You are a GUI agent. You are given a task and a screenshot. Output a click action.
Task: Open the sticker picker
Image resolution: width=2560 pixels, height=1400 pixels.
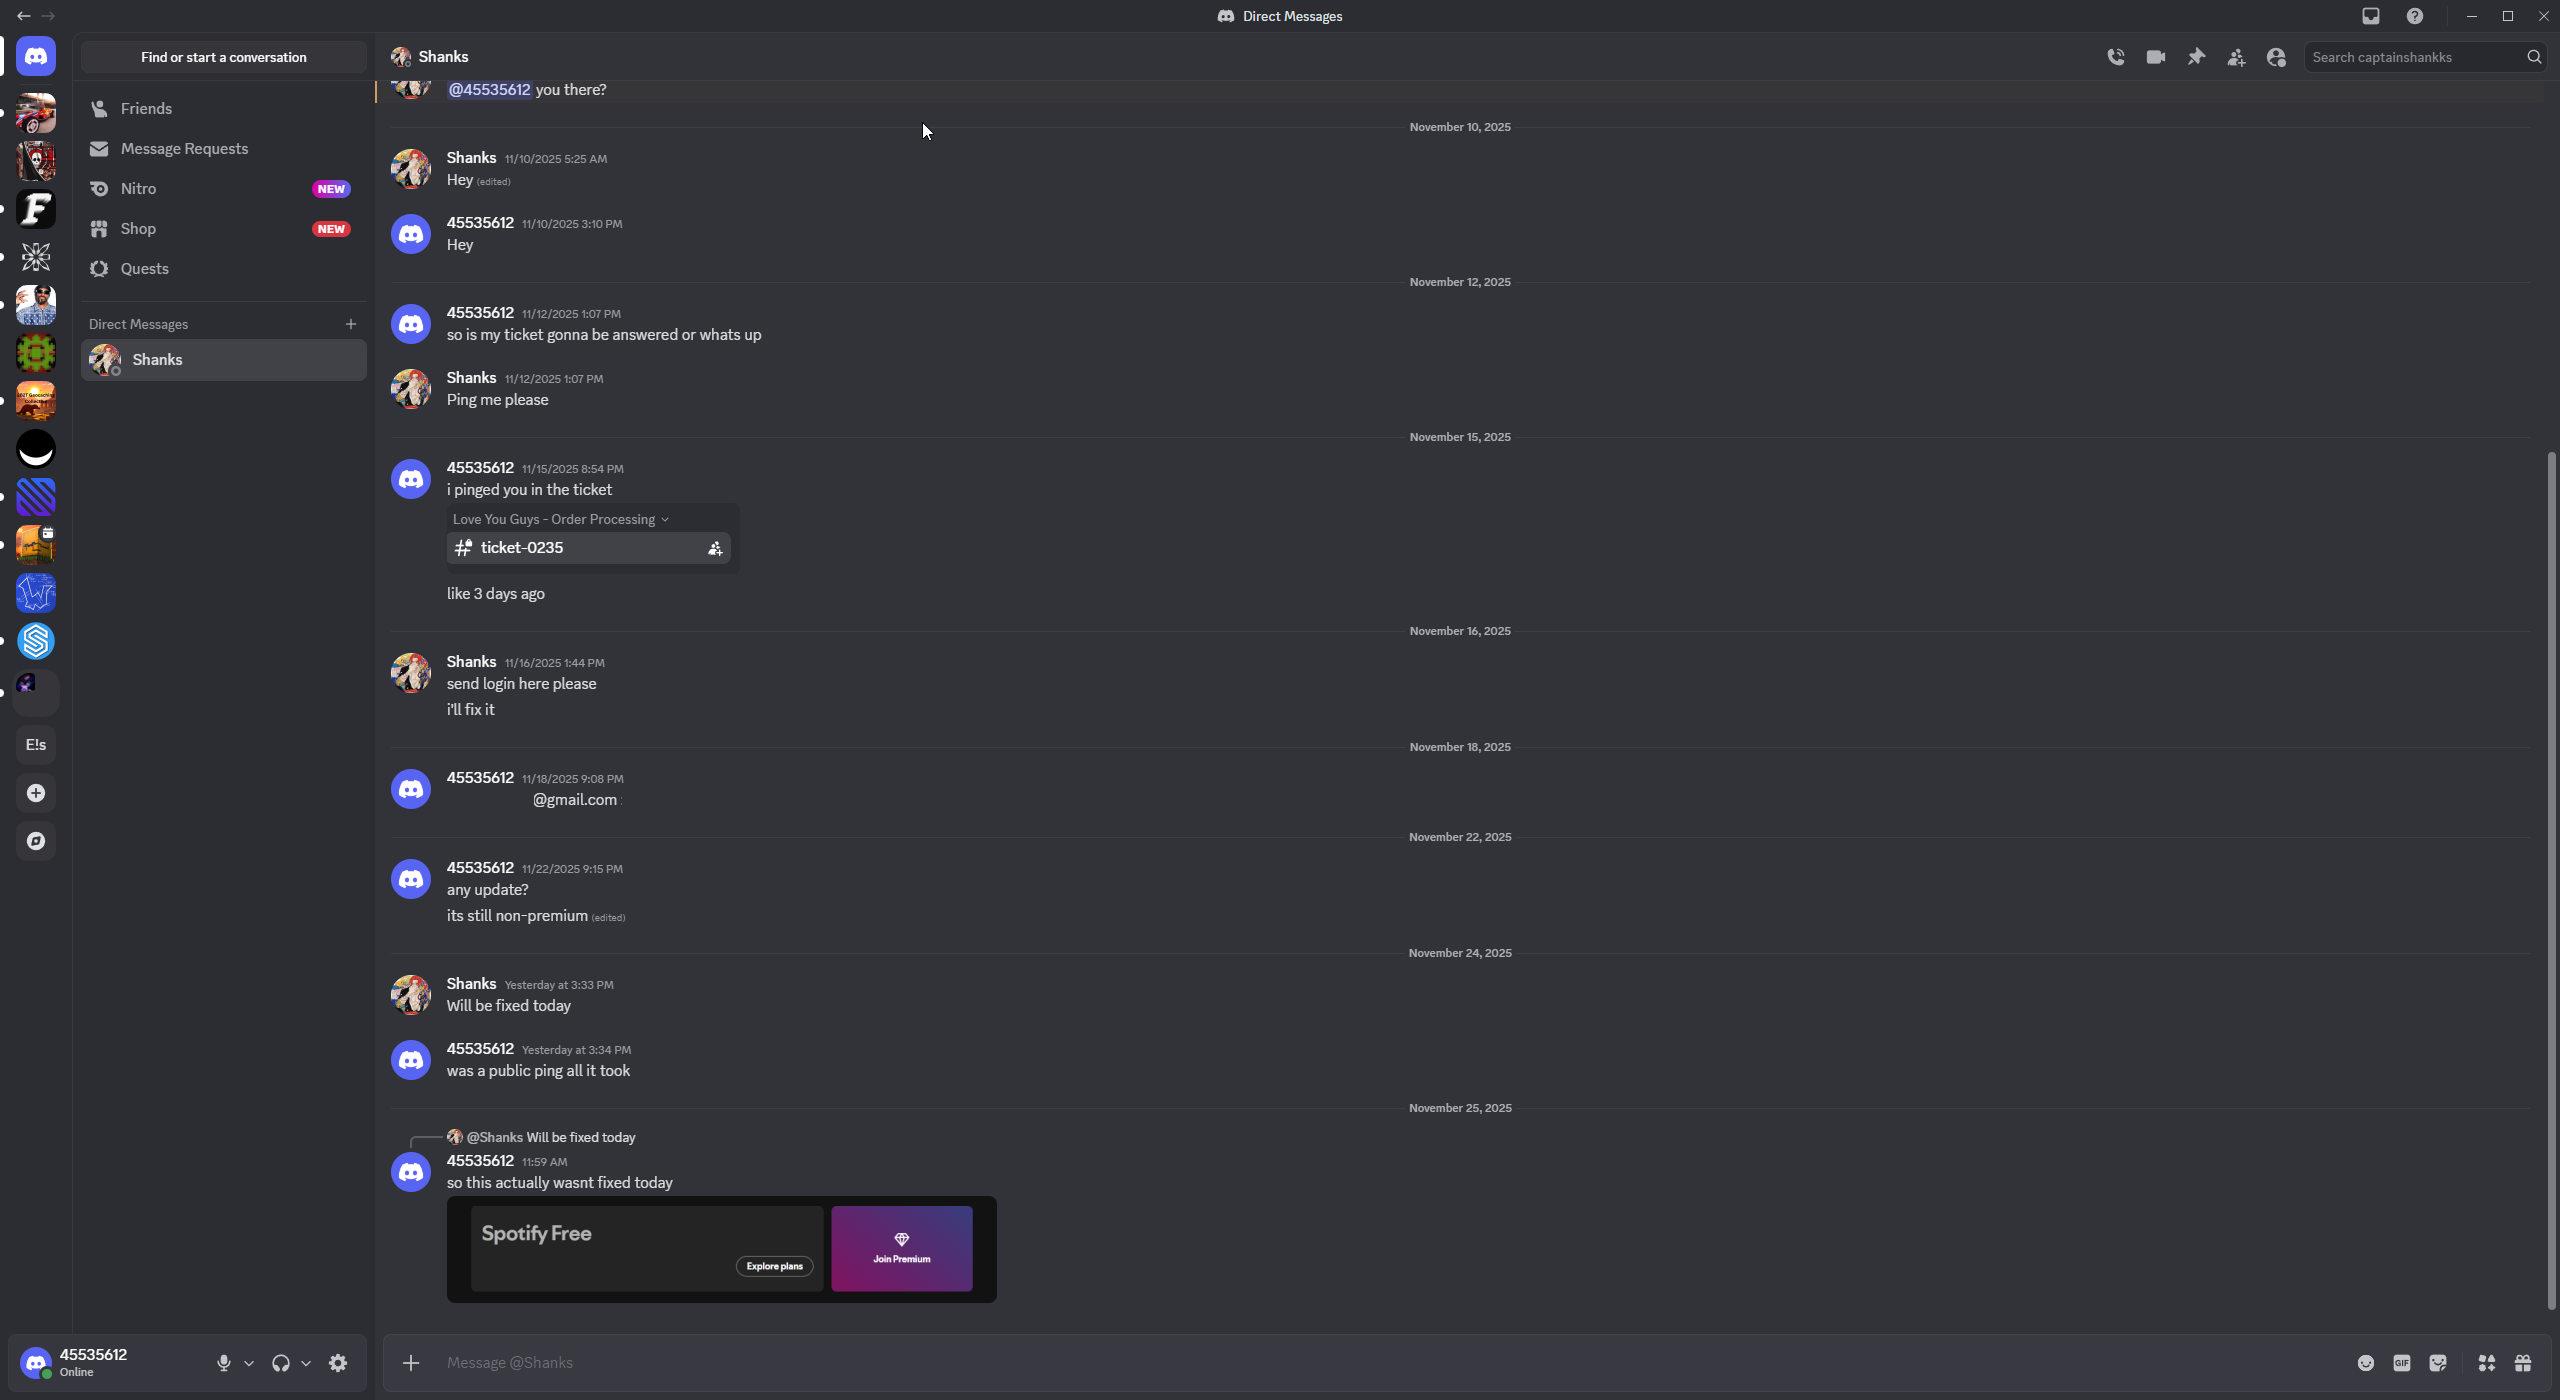click(x=2437, y=1363)
